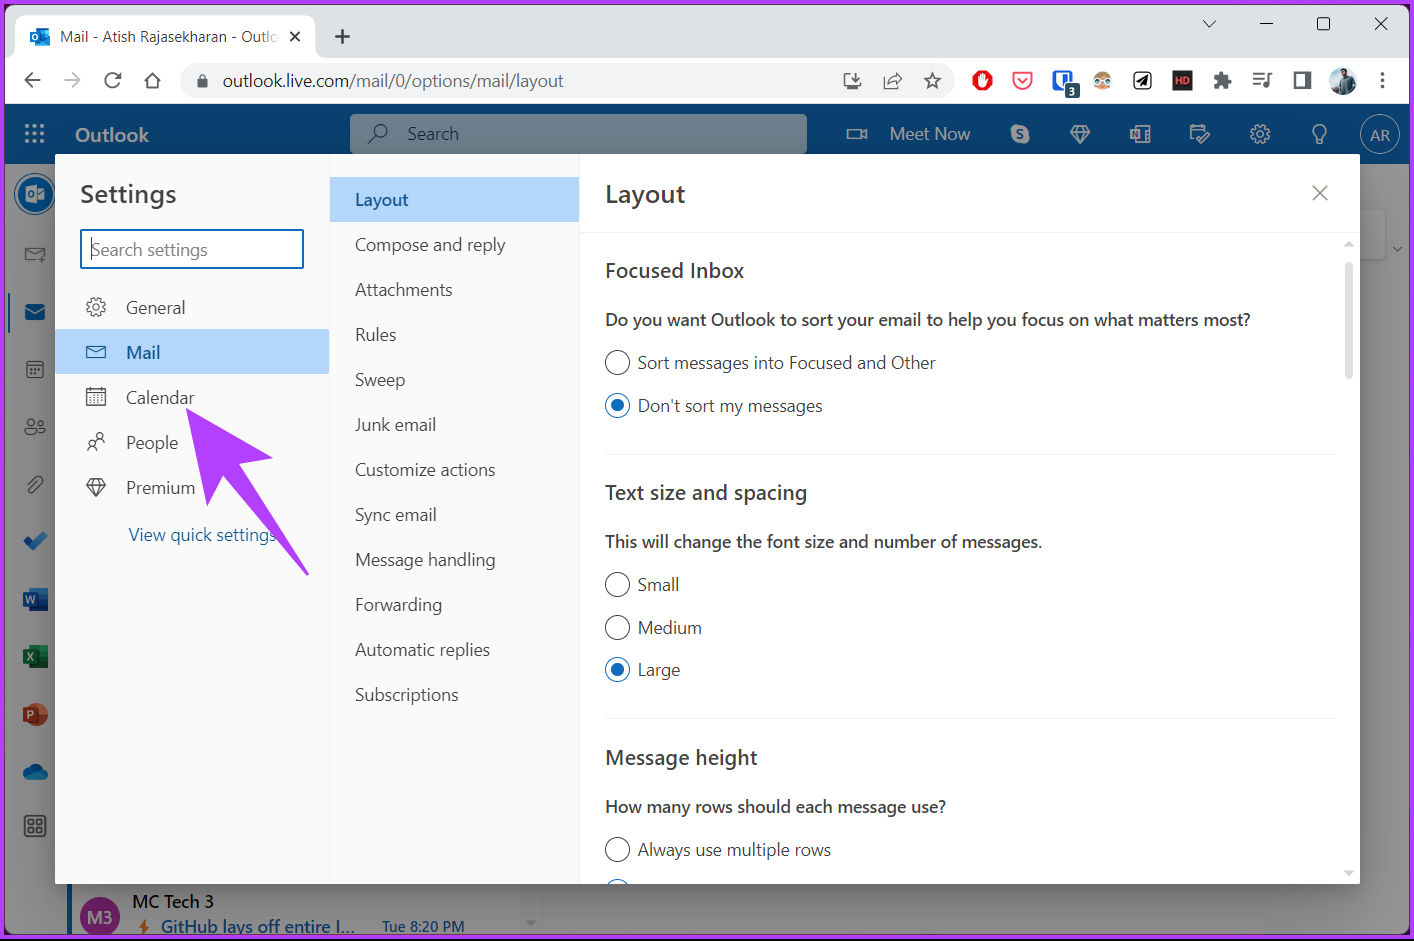Open People settings category

point(192,442)
